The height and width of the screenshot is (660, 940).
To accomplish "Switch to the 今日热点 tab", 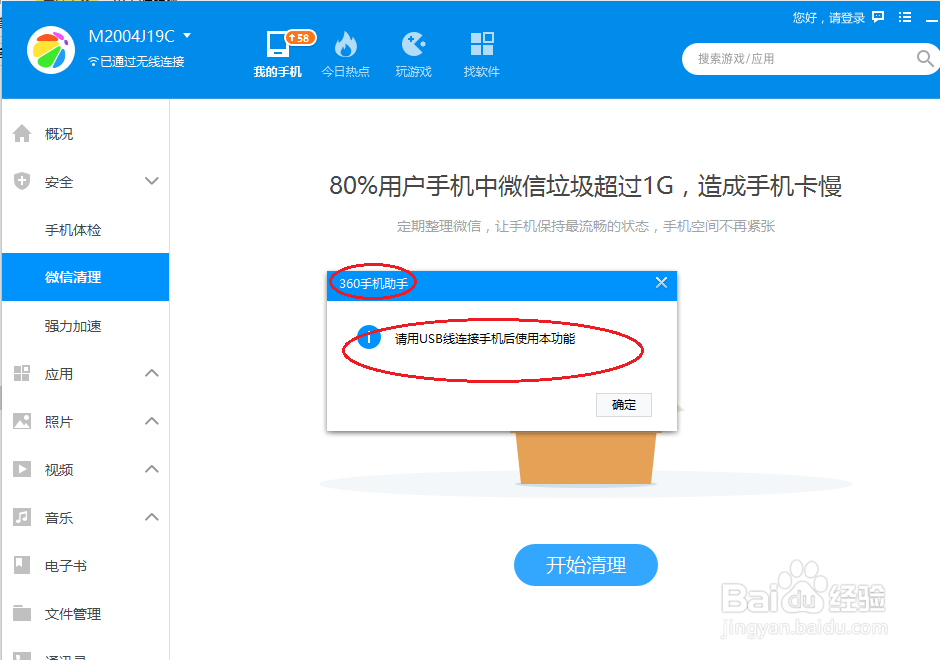I will point(345,55).
